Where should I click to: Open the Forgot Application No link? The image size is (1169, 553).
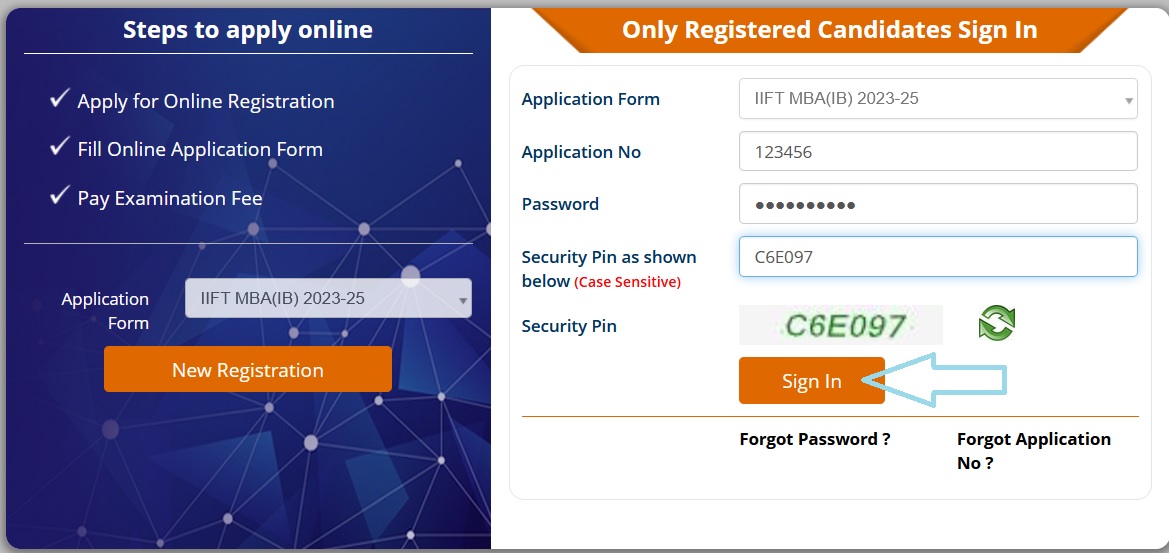coord(1033,451)
